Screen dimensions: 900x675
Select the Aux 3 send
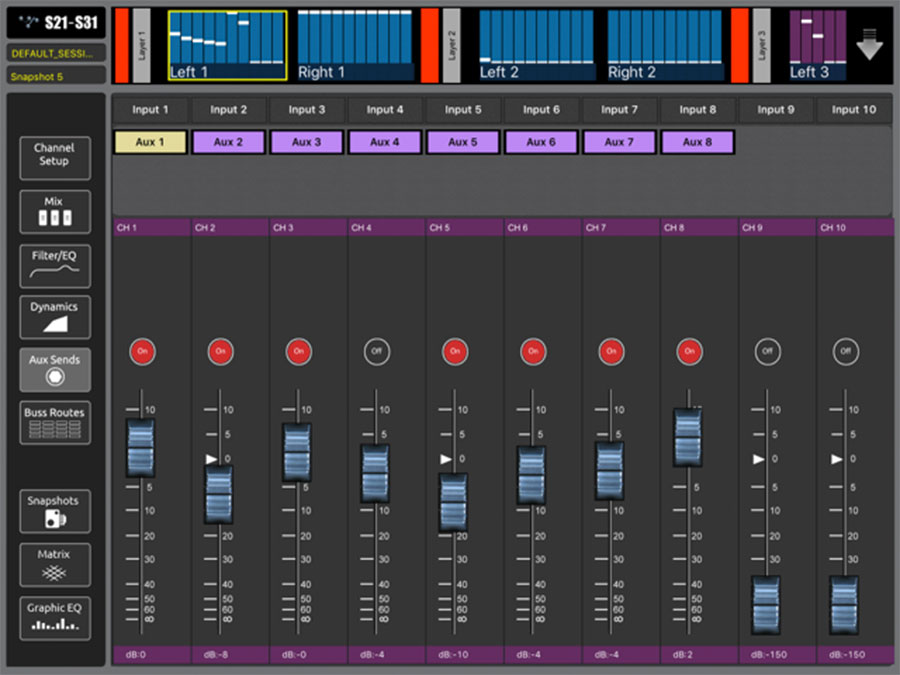[x=307, y=142]
